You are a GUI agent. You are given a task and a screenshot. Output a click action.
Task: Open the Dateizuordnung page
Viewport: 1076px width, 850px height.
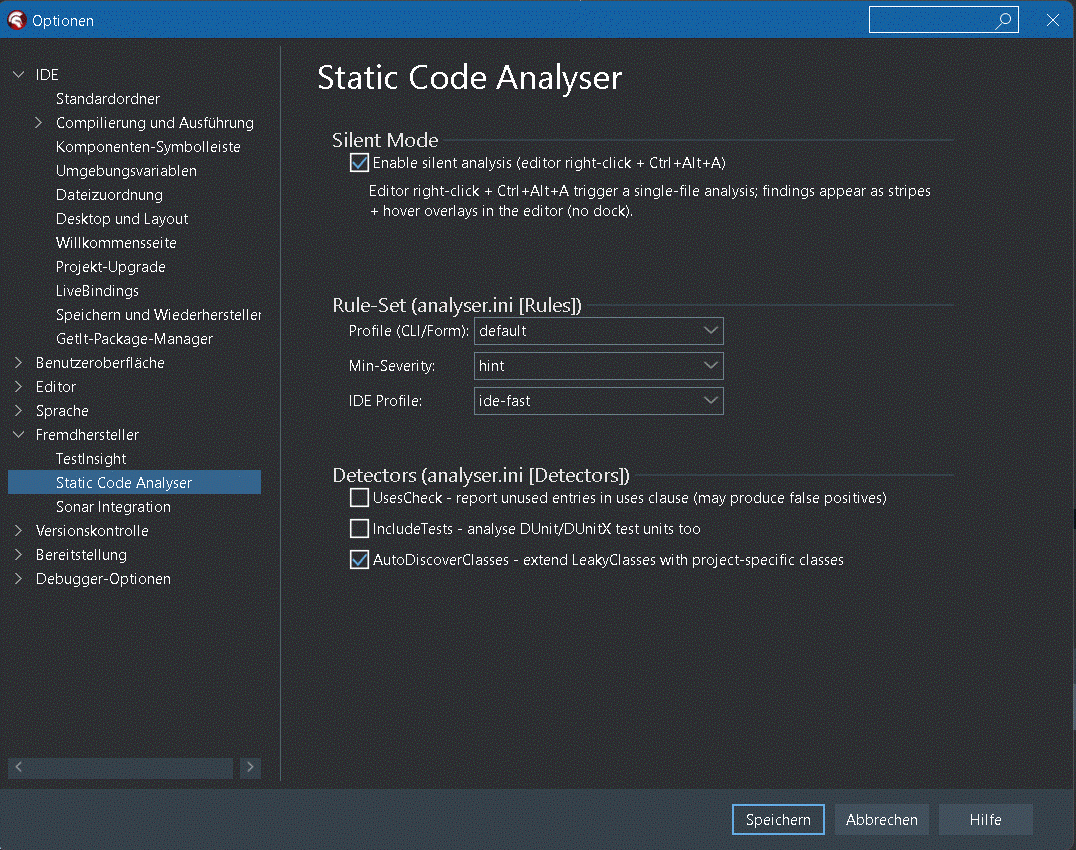point(109,195)
